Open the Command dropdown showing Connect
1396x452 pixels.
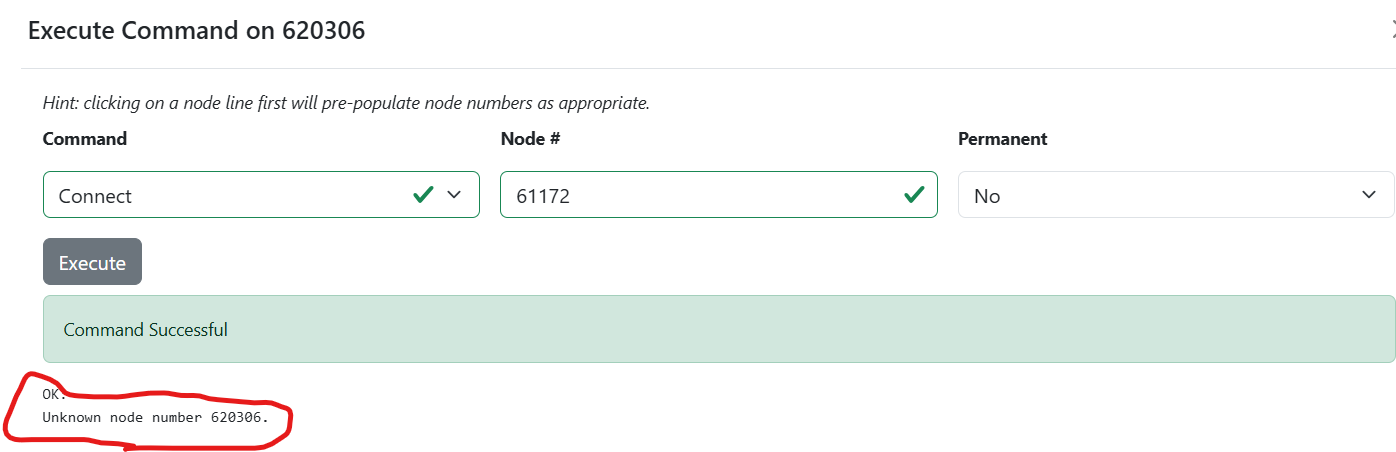pyautogui.click(x=261, y=195)
